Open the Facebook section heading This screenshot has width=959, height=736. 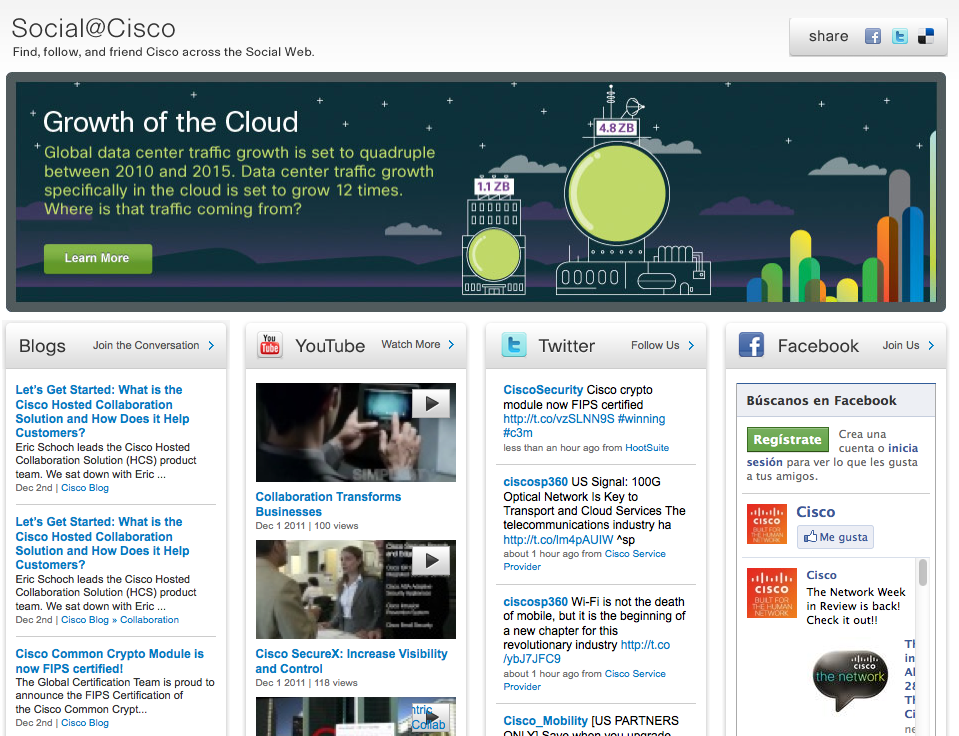point(818,346)
